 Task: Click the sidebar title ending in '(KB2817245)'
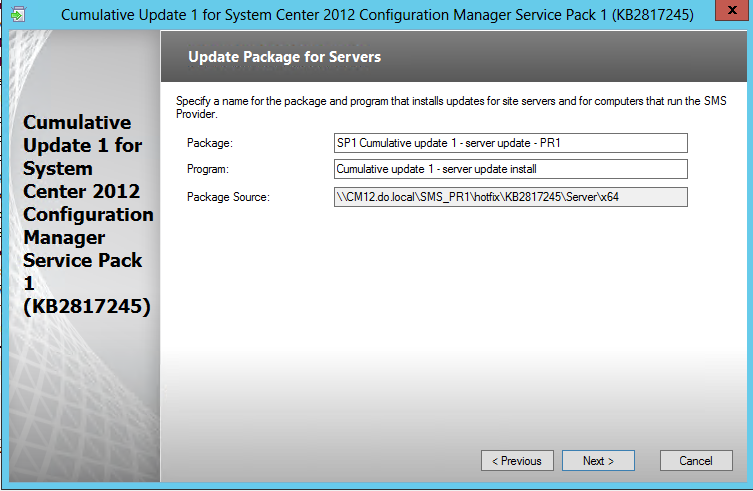[88, 214]
